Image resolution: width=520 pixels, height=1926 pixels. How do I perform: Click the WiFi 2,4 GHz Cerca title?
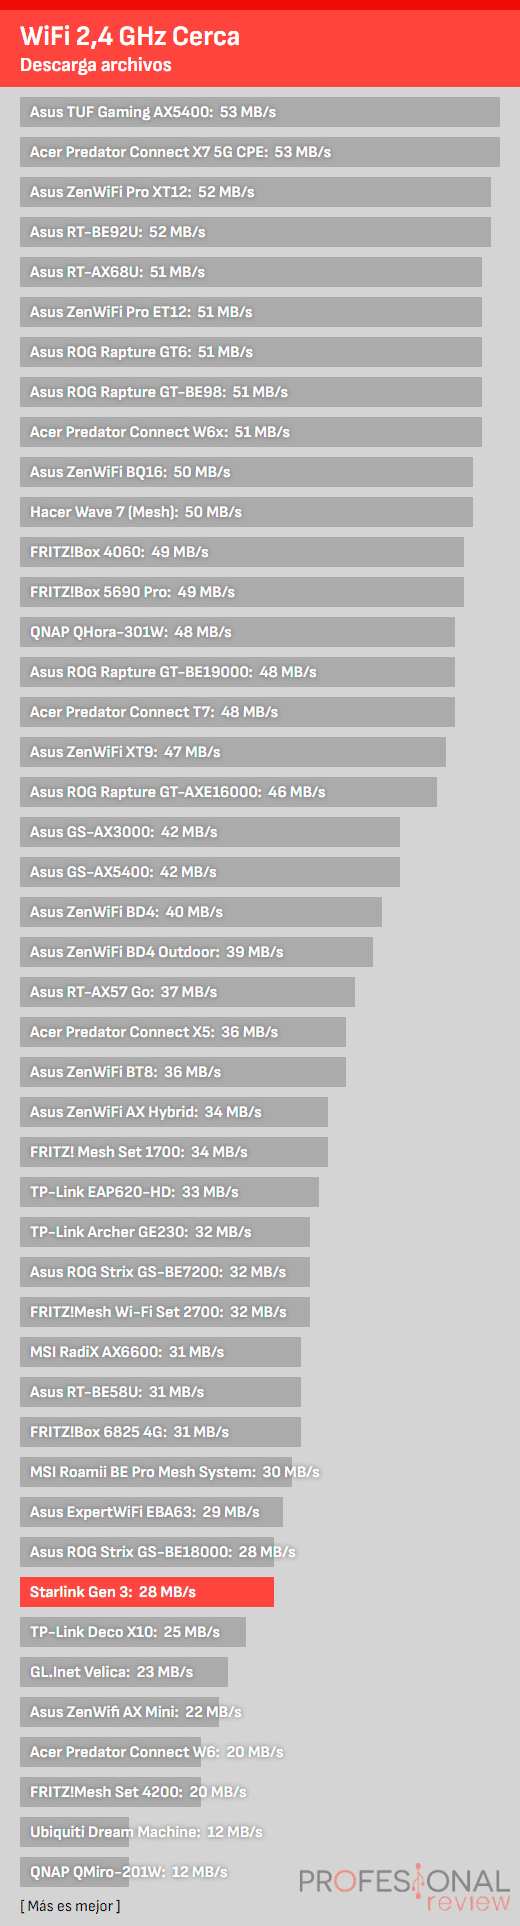(x=130, y=37)
